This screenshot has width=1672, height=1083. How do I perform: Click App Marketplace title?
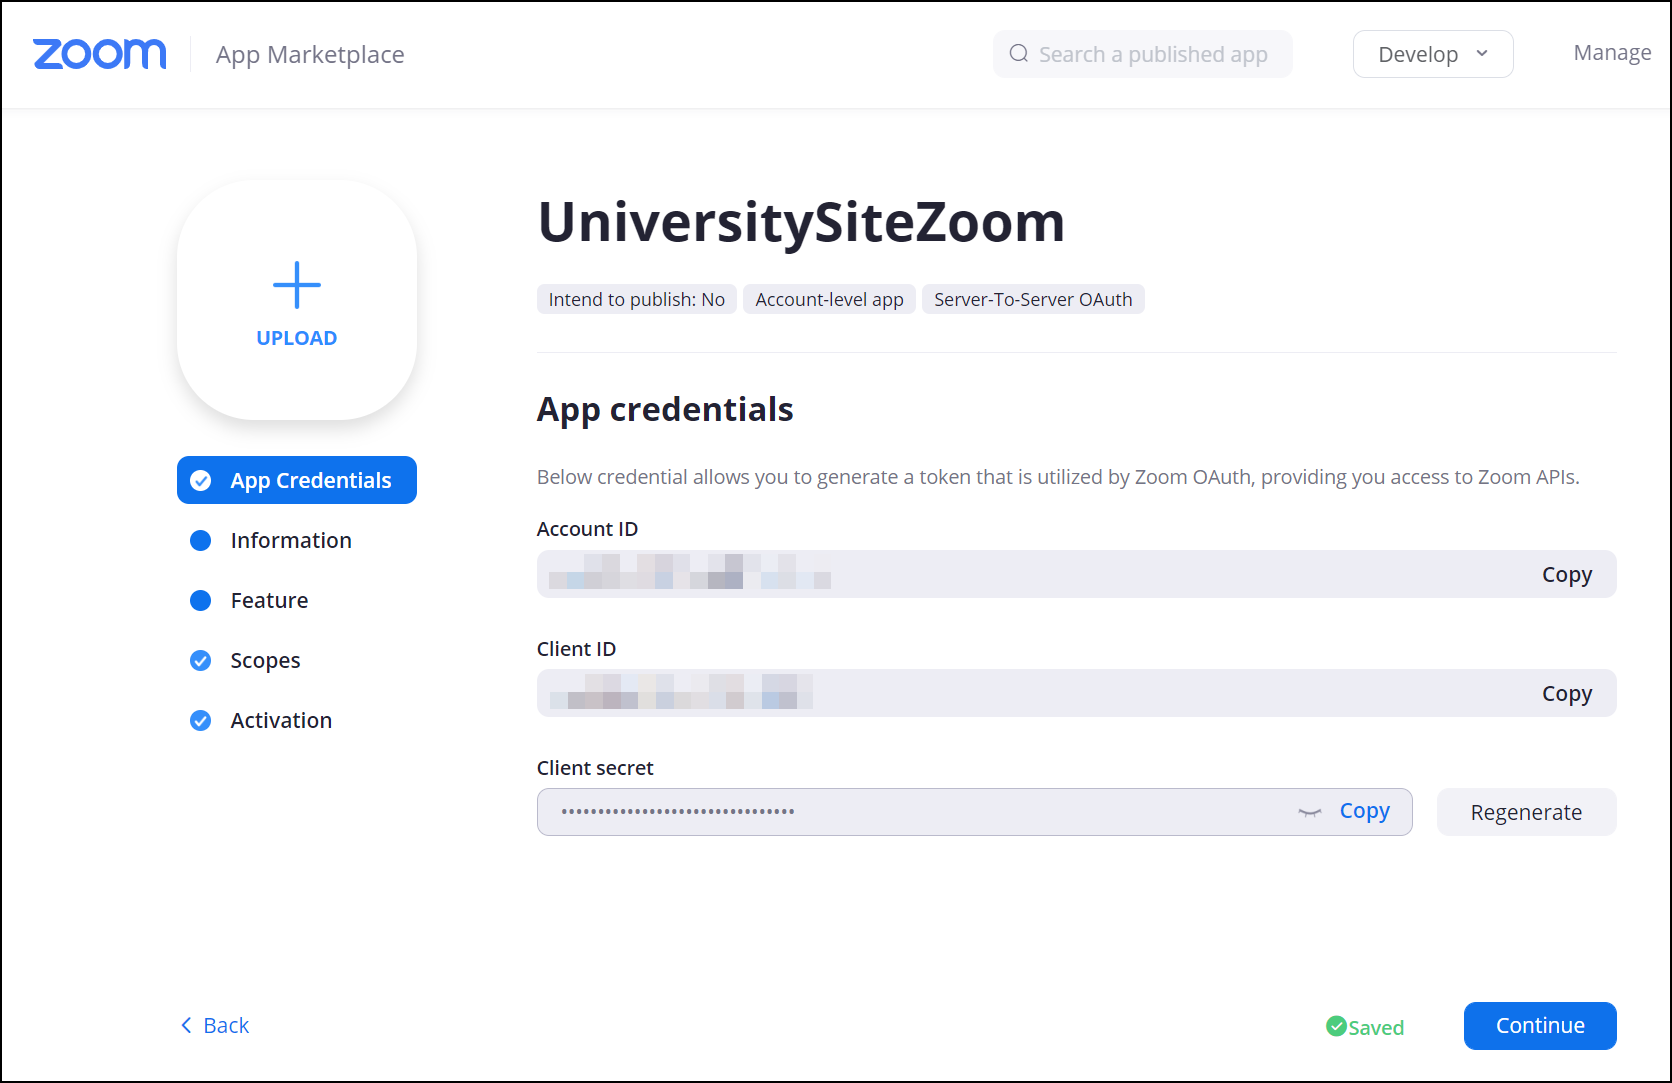point(310,55)
